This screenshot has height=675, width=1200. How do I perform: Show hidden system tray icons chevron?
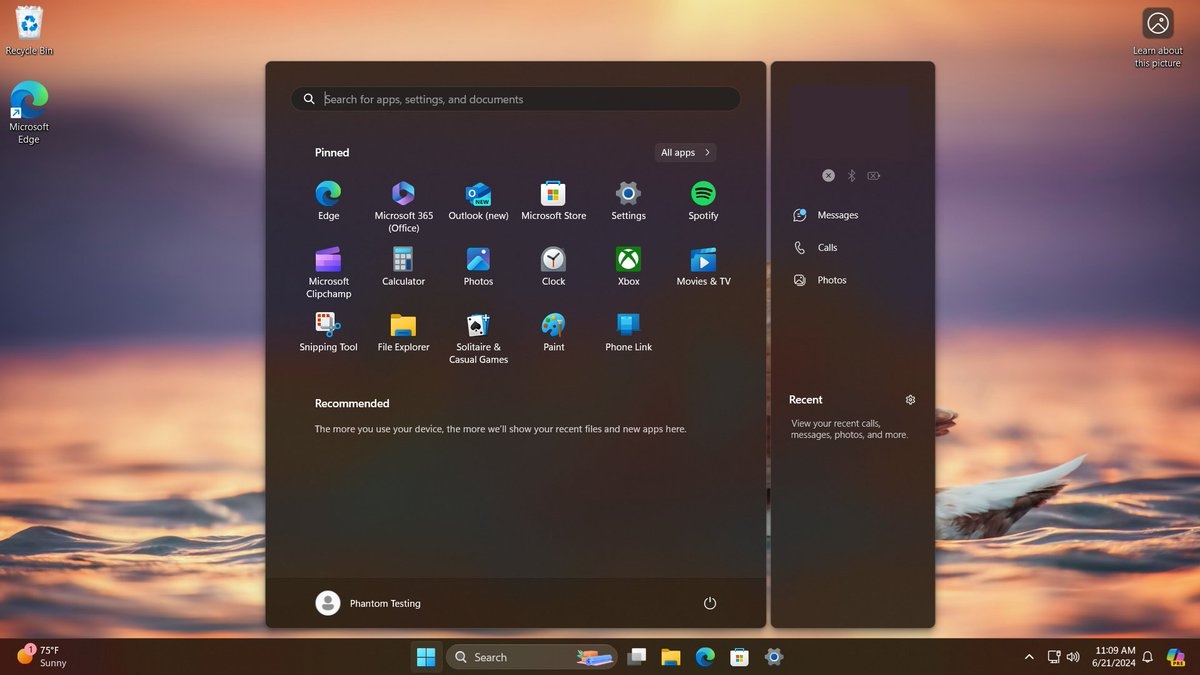point(1029,657)
